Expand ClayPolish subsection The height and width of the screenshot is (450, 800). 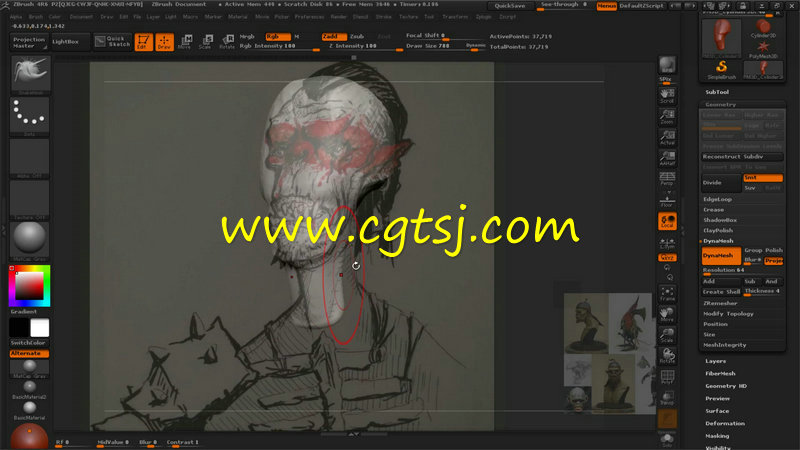718,231
